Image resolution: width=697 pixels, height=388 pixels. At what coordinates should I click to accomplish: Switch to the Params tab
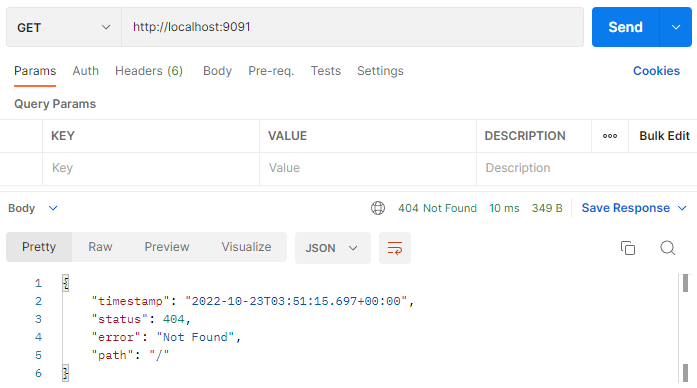[x=35, y=71]
